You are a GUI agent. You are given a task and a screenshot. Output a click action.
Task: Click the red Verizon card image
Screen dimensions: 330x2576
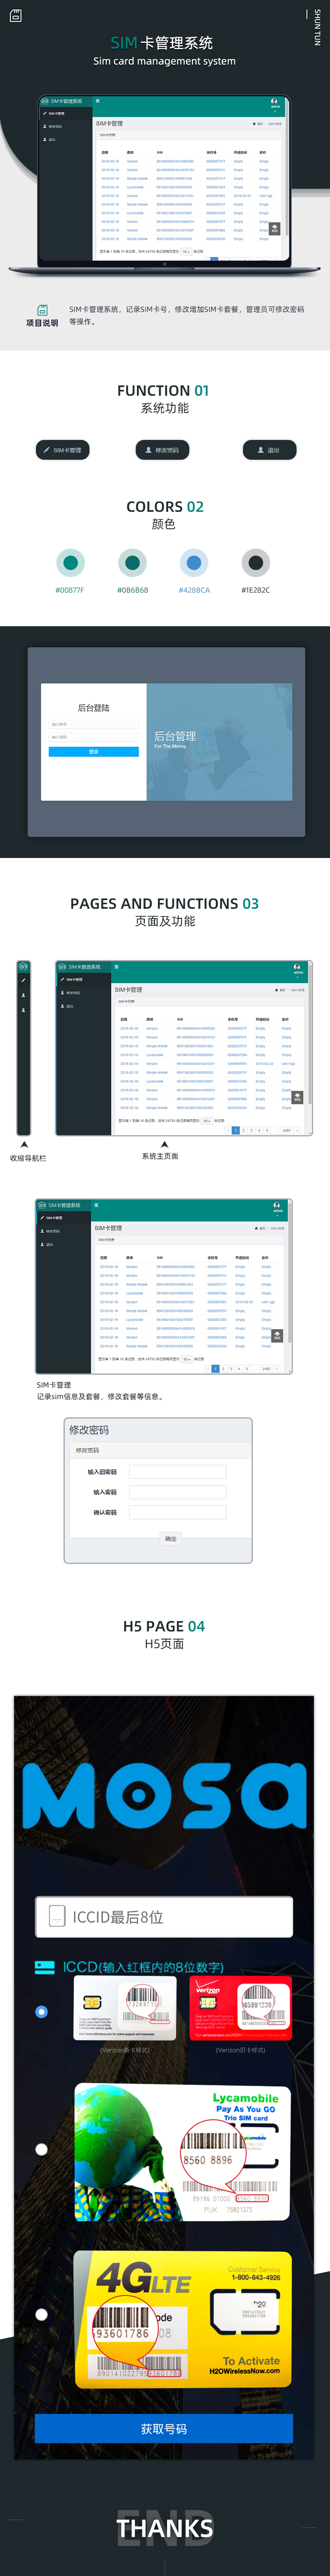click(x=240, y=2008)
